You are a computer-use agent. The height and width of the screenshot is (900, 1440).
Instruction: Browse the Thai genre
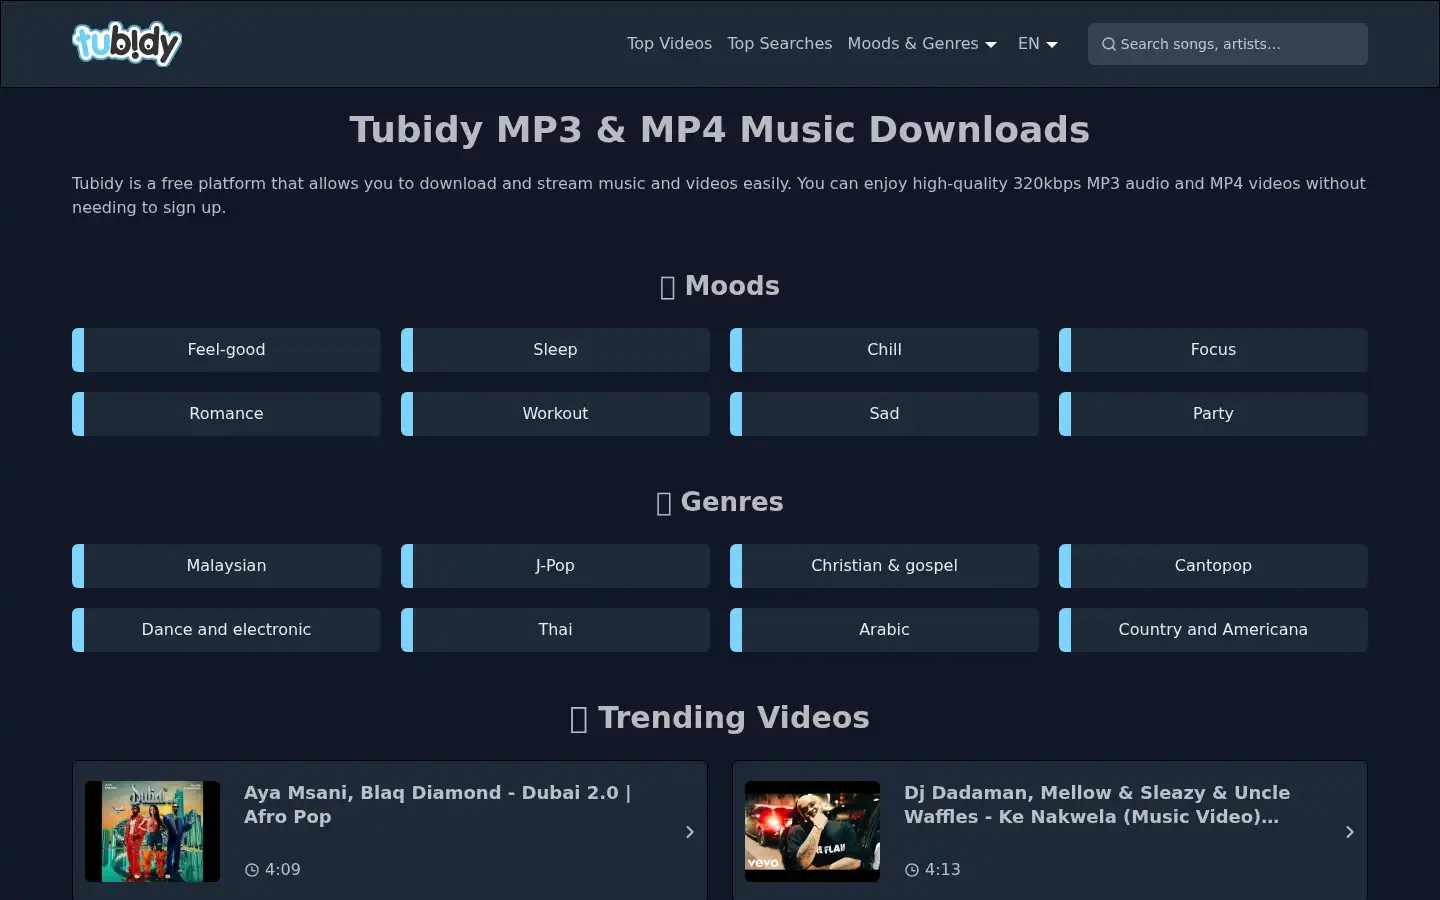click(x=555, y=630)
